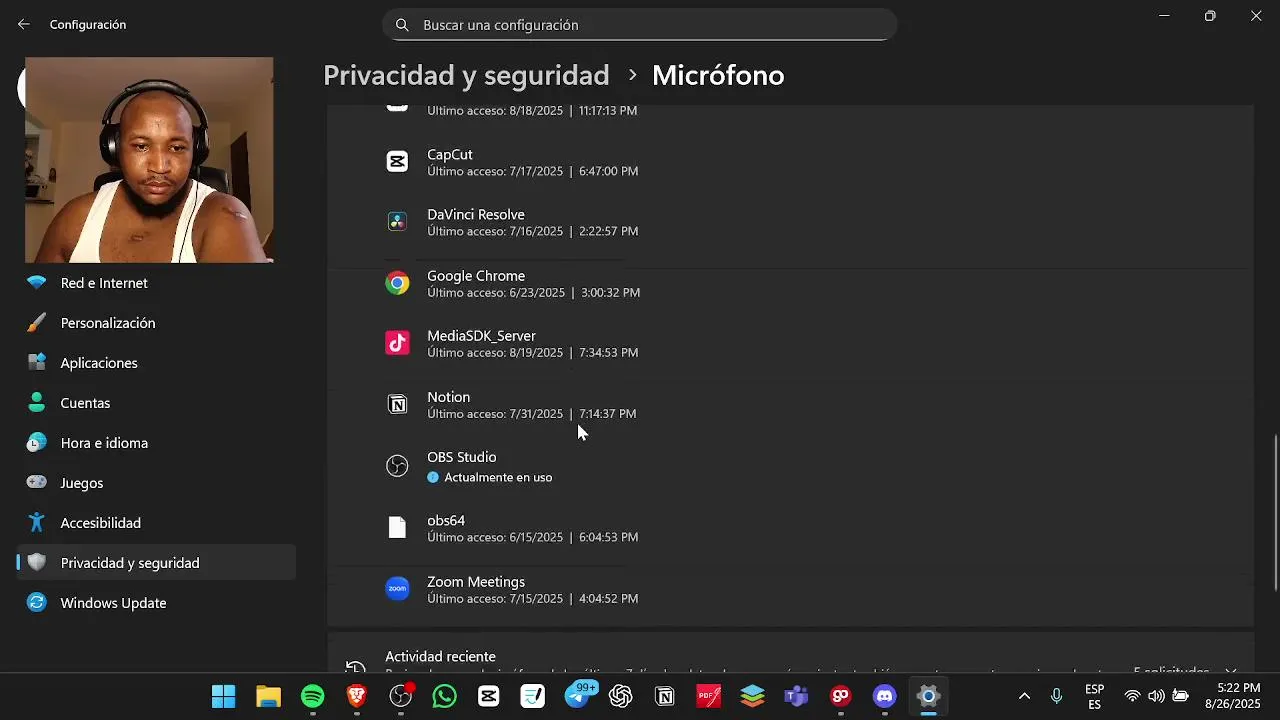Open Microsoft Teams from the taskbar
Viewport: 1280px width, 720px height.
pyautogui.click(x=796, y=696)
